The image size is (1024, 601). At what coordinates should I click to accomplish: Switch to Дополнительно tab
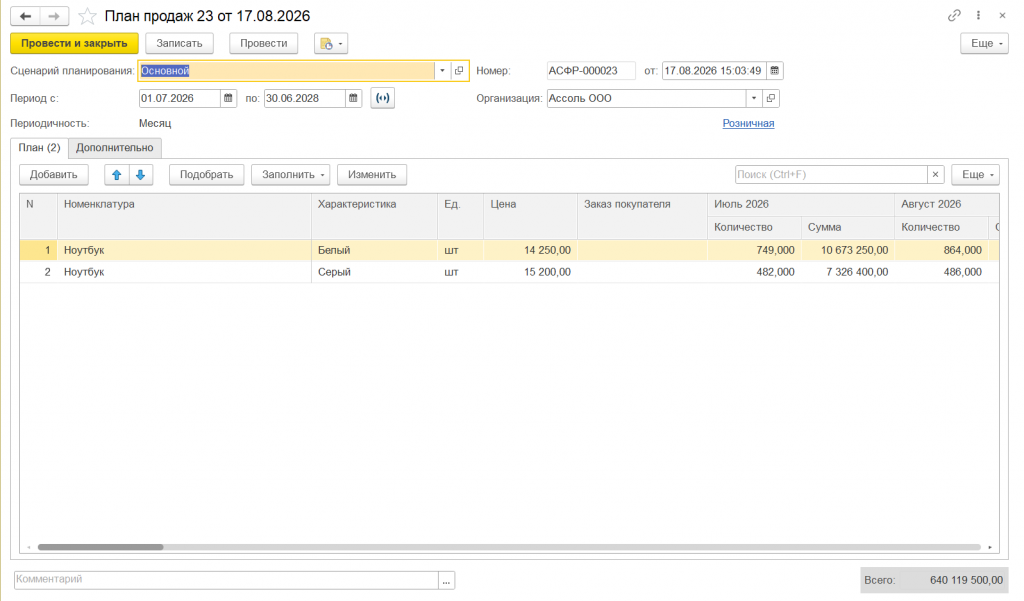[x=114, y=148]
